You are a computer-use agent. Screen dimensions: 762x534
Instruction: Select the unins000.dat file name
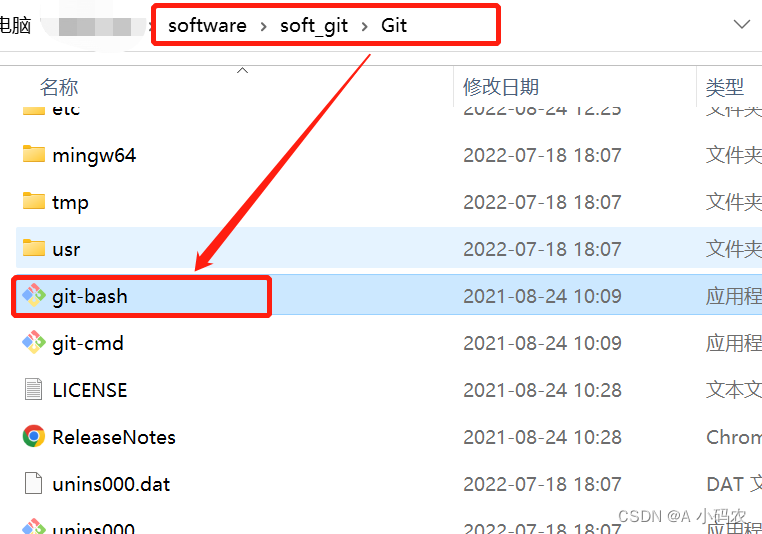point(111,484)
